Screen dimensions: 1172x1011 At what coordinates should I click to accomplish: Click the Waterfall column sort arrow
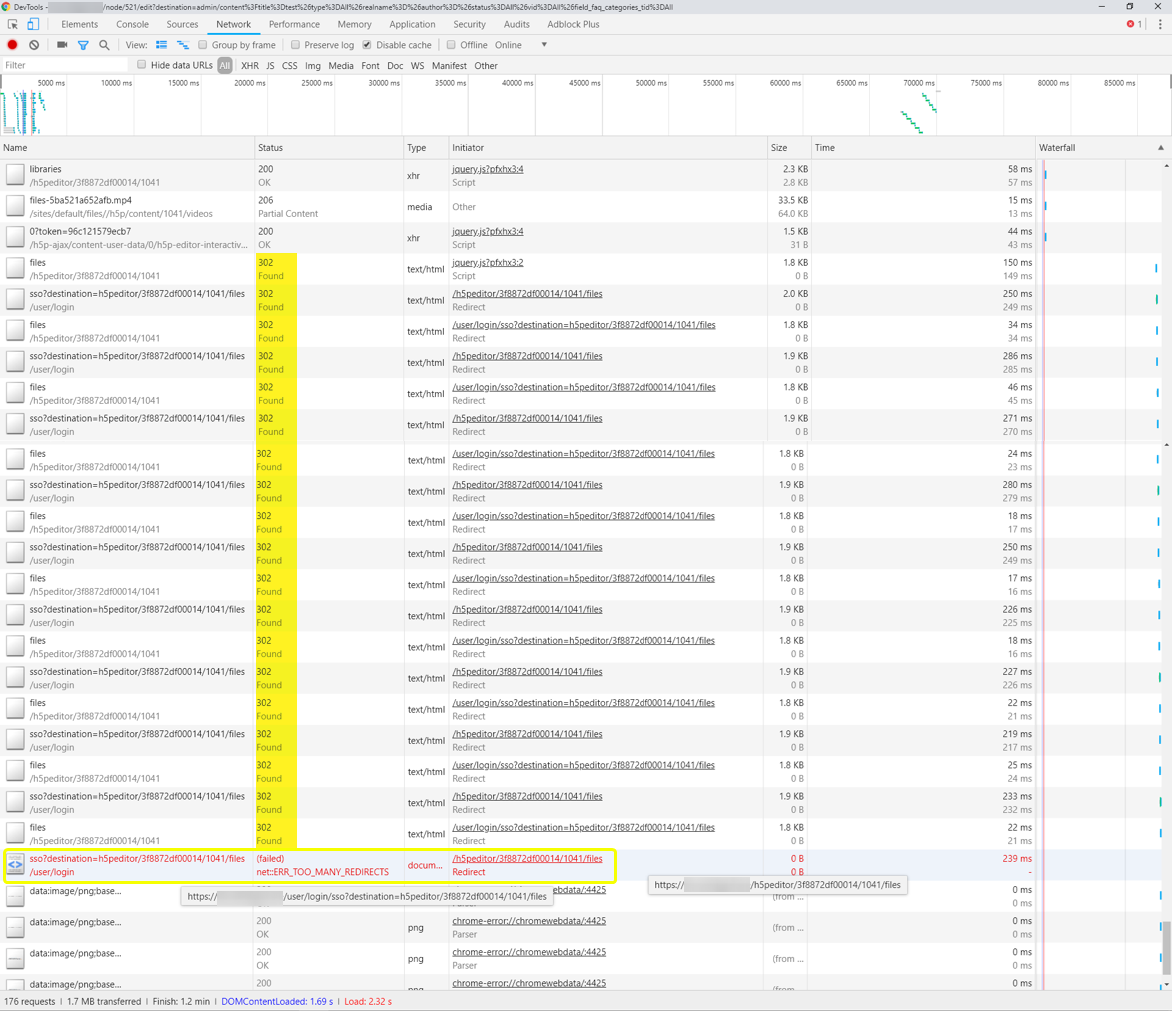pos(1161,148)
